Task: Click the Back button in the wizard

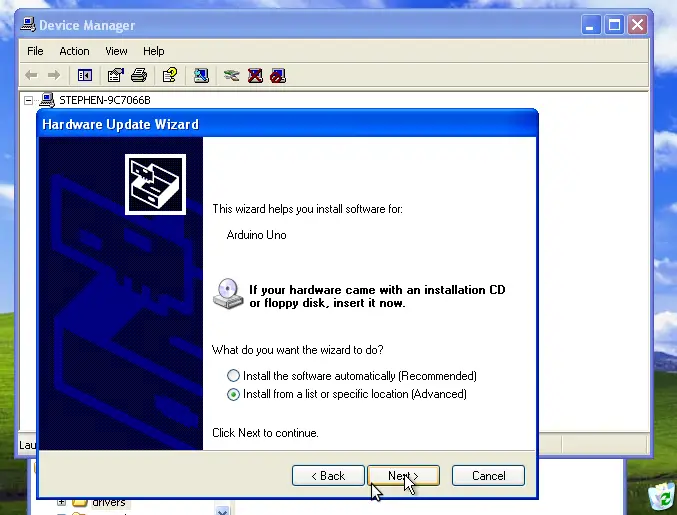Action: [328, 476]
